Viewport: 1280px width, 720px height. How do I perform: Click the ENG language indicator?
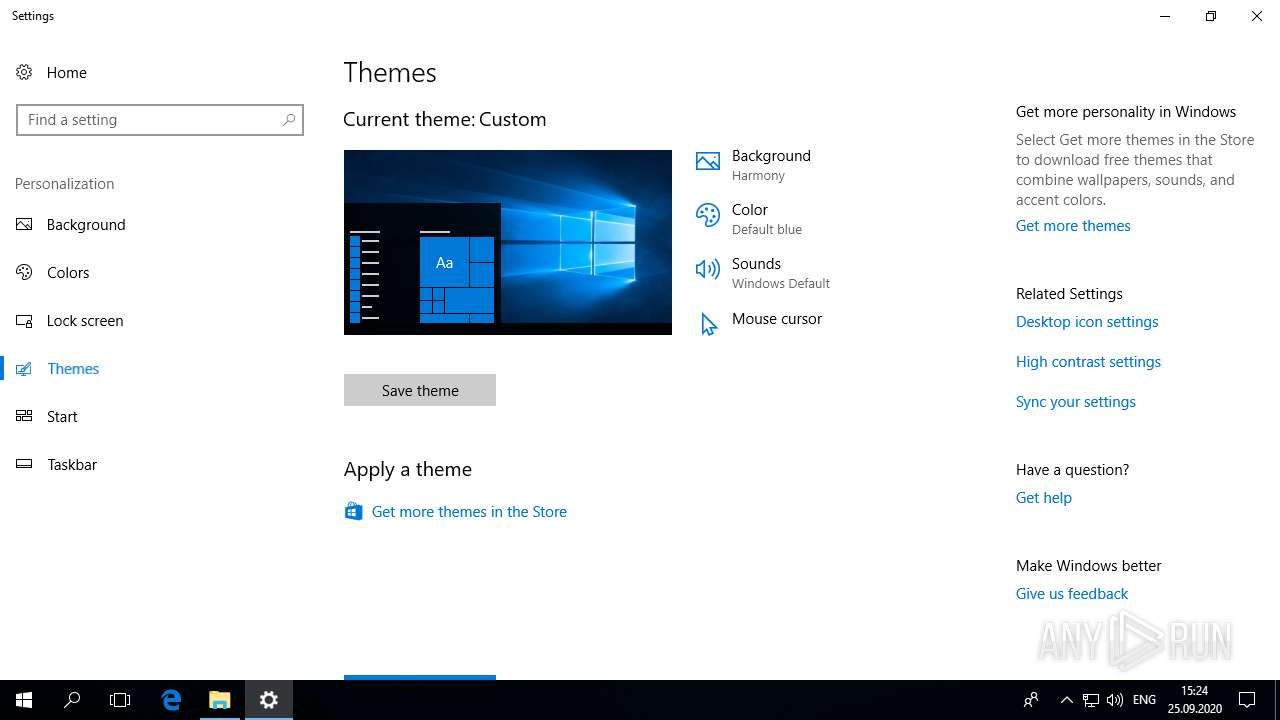tap(1145, 700)
